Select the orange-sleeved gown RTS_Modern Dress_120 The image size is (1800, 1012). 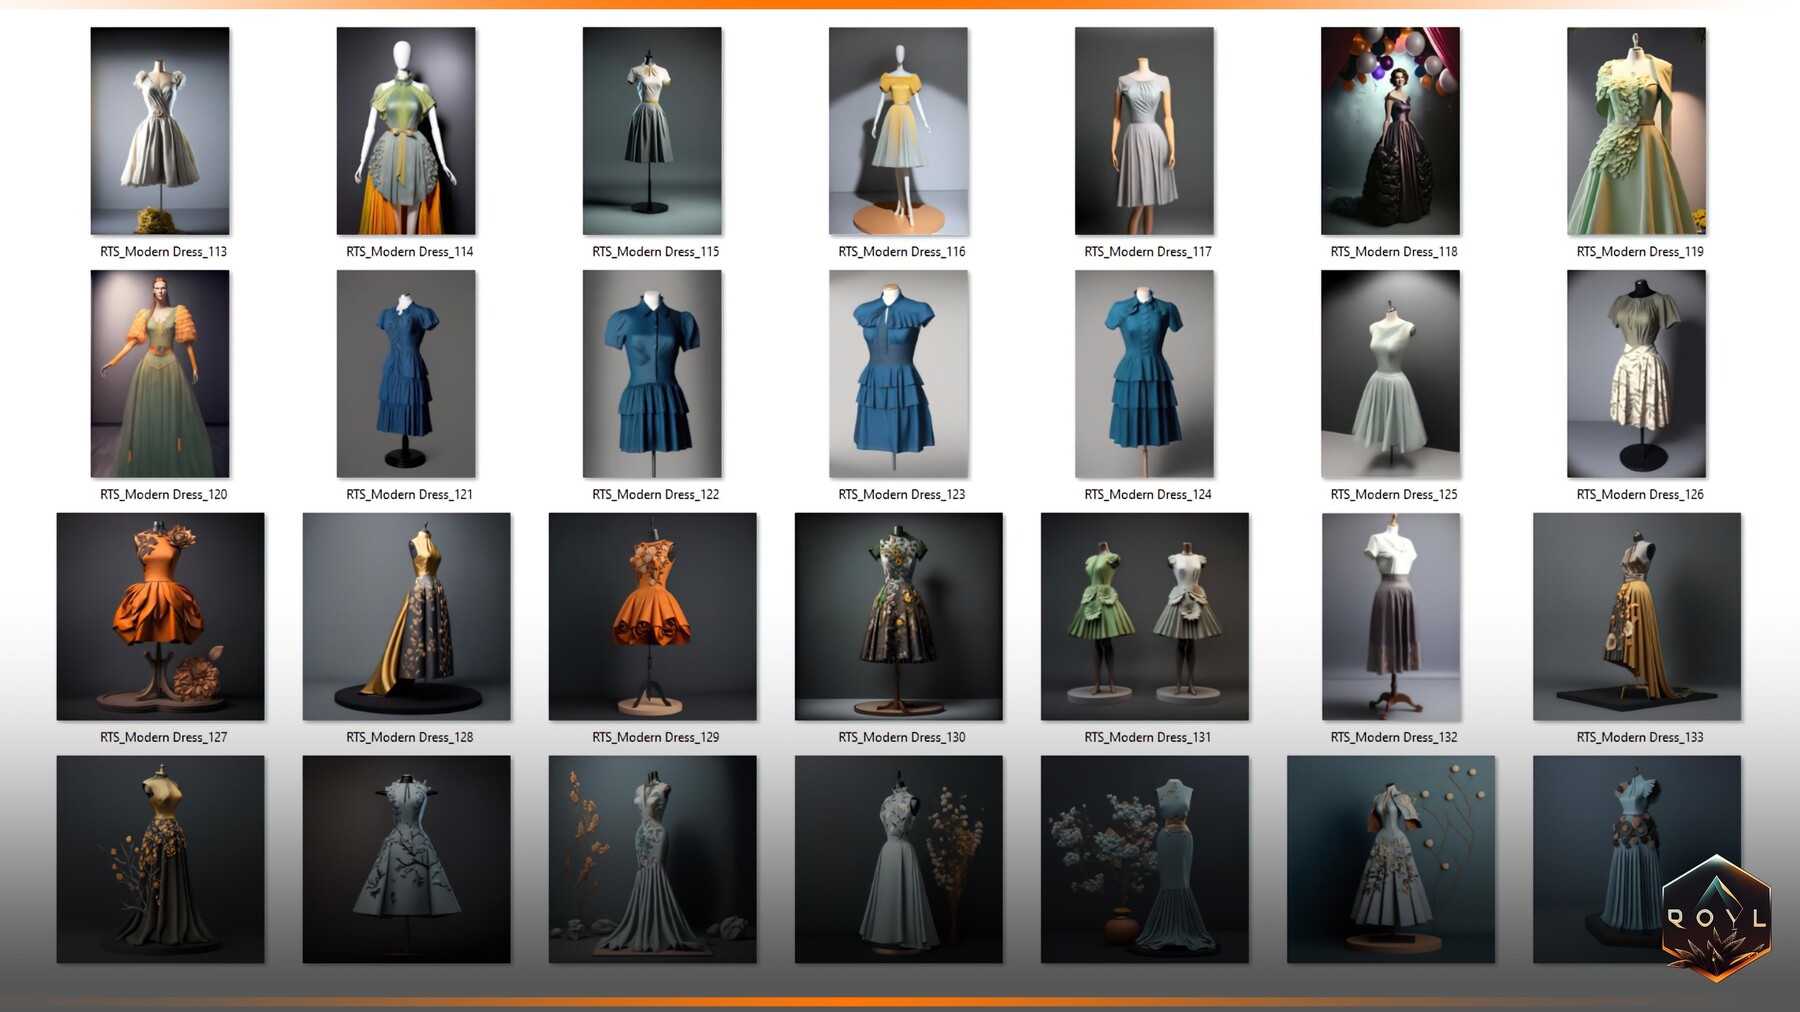[x=160, y=372]
